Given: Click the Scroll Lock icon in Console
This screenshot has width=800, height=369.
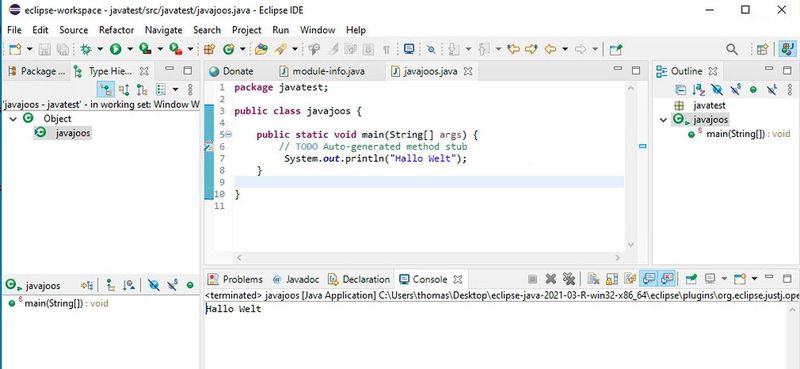Looking at the screenshot, I should pos(611,279).
